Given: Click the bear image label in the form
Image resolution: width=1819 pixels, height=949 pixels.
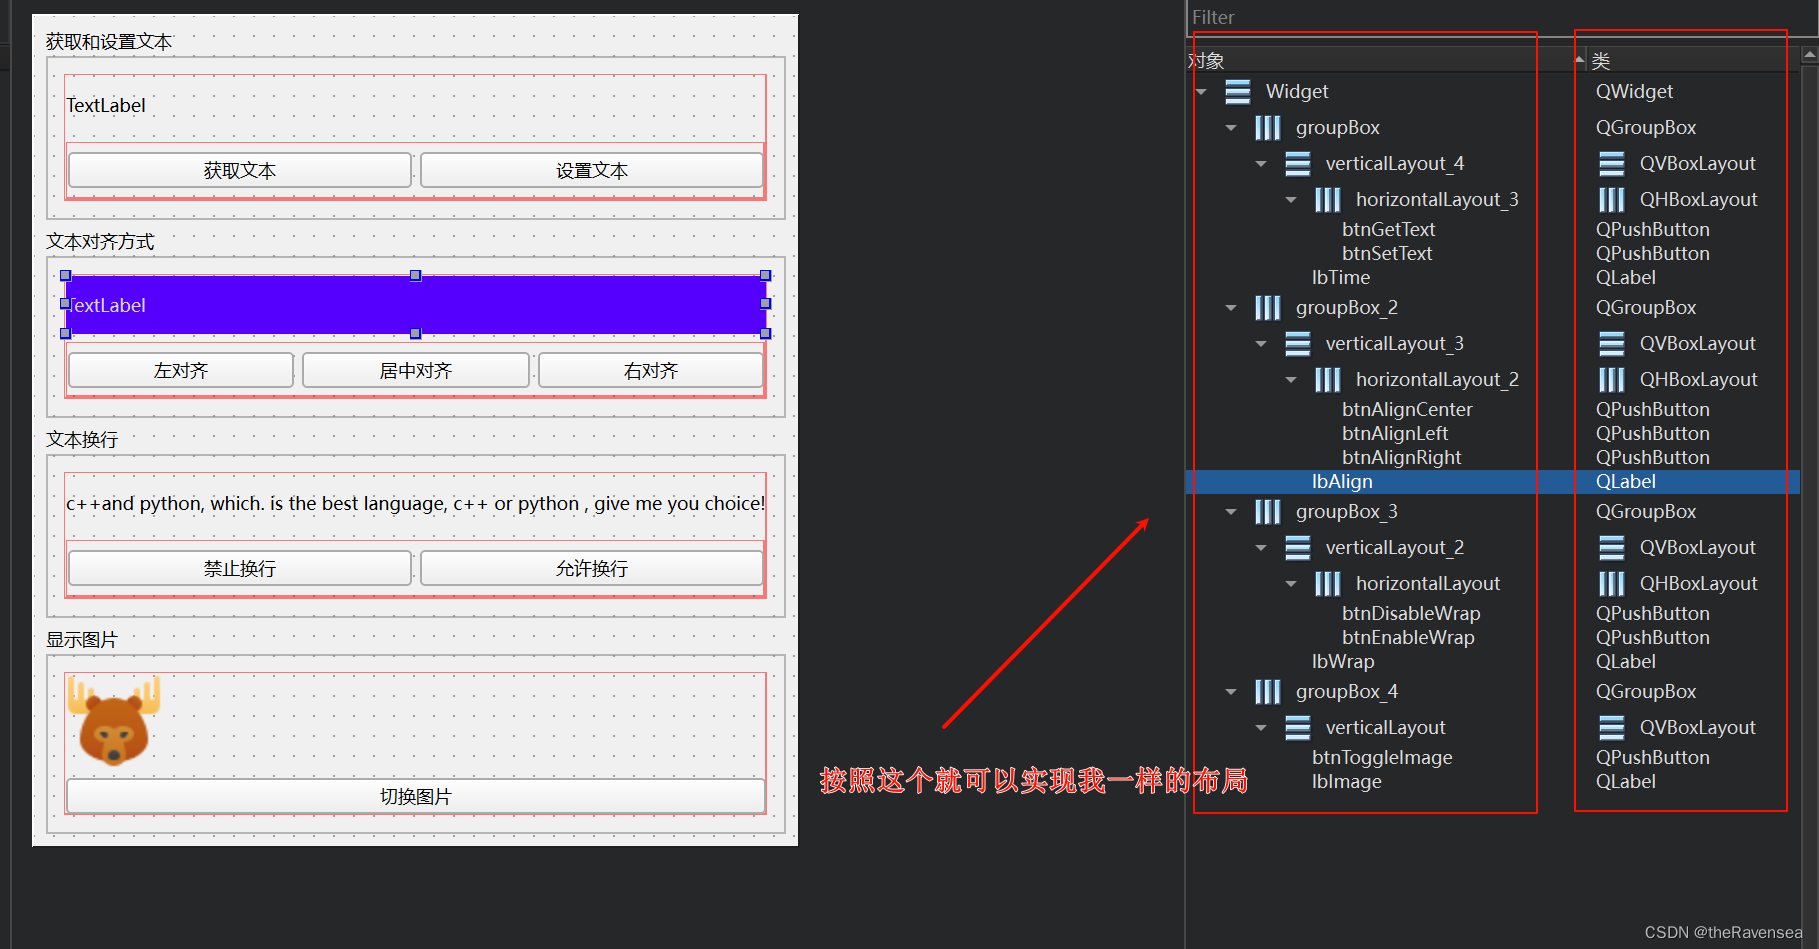Looking at the screenshot, I should (x=113, y=720).
